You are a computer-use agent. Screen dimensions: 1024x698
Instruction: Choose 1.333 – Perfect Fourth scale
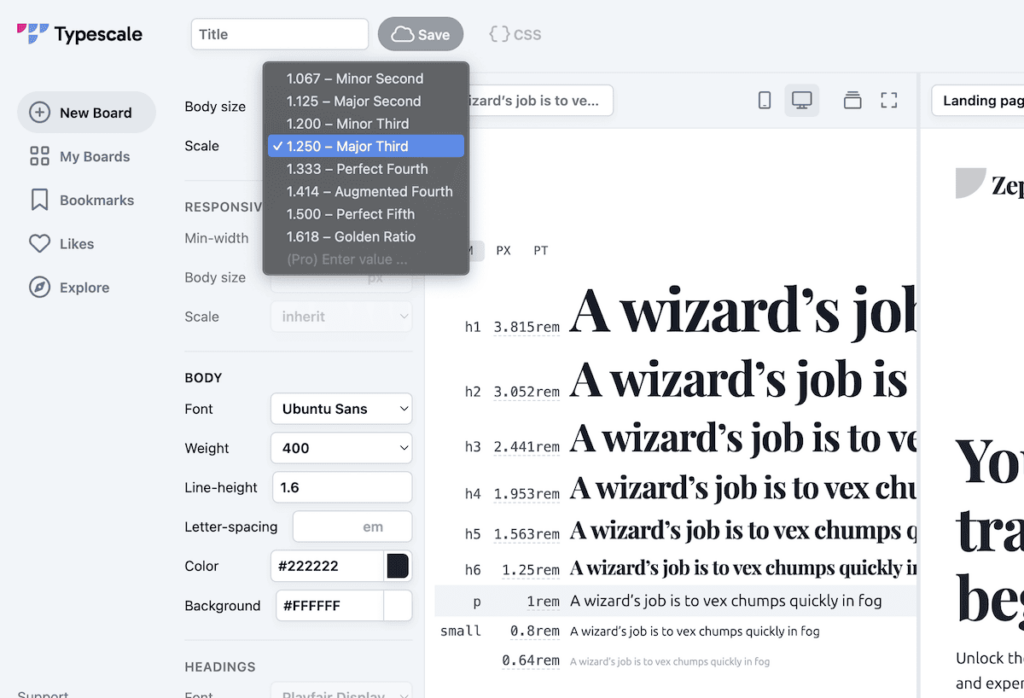tap(357, 169)
